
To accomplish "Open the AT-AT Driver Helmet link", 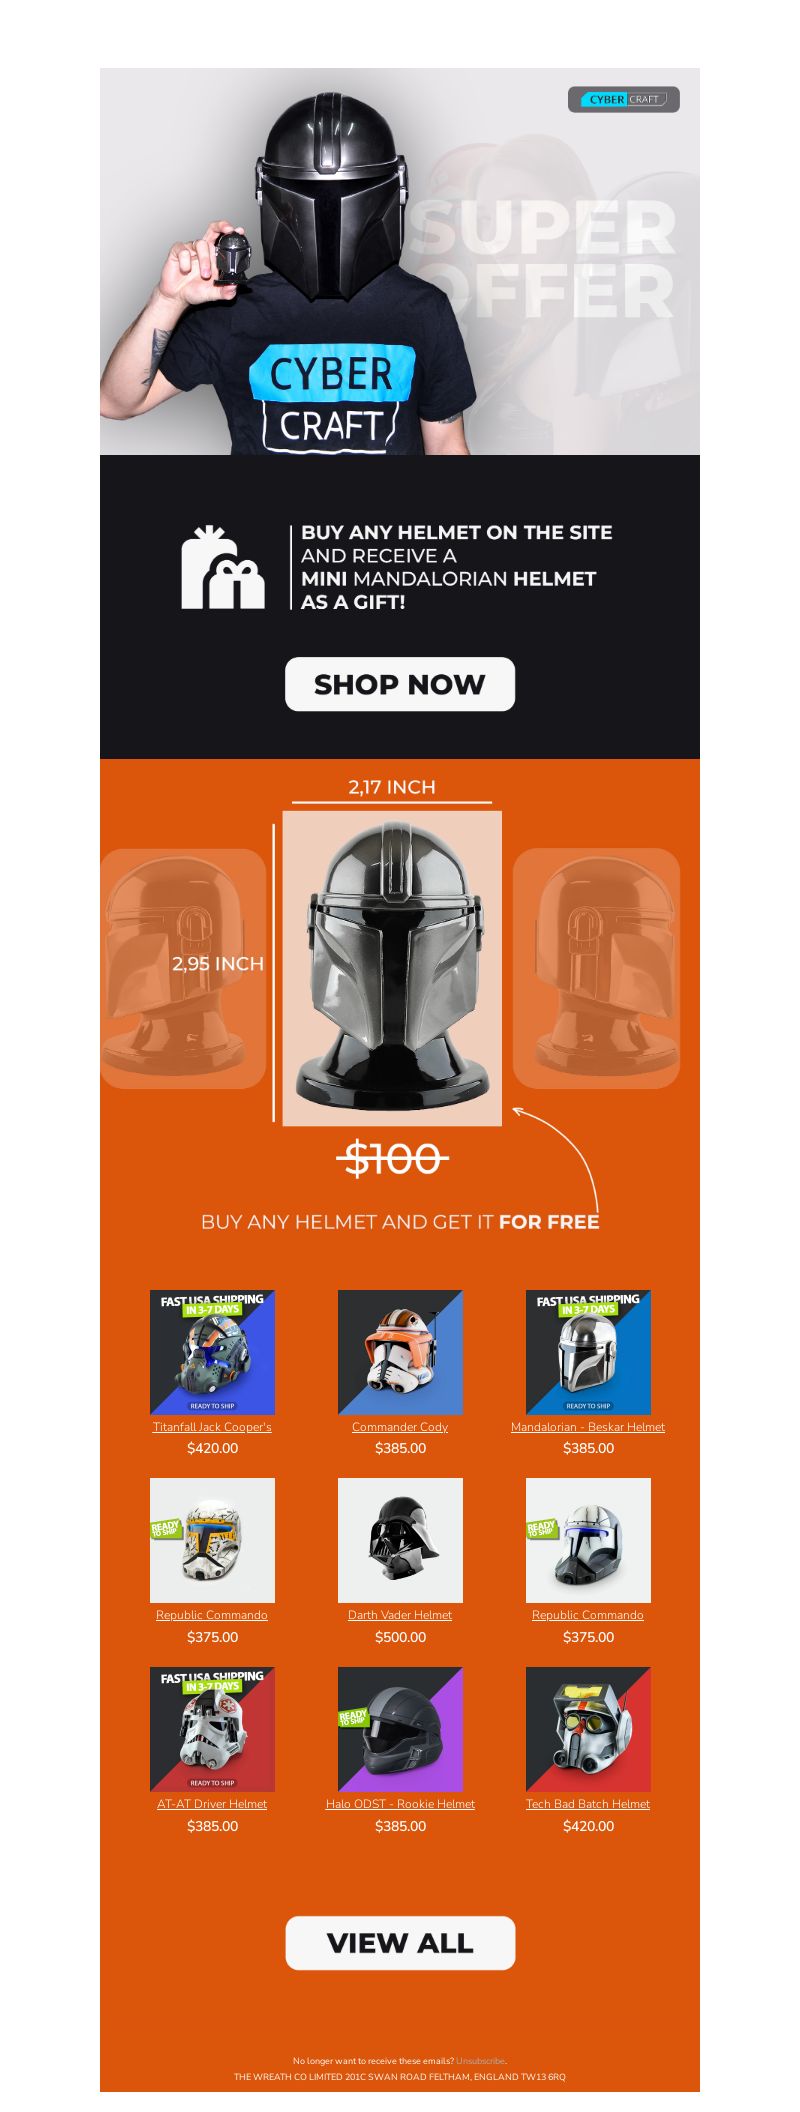I will coord(212,1804).
